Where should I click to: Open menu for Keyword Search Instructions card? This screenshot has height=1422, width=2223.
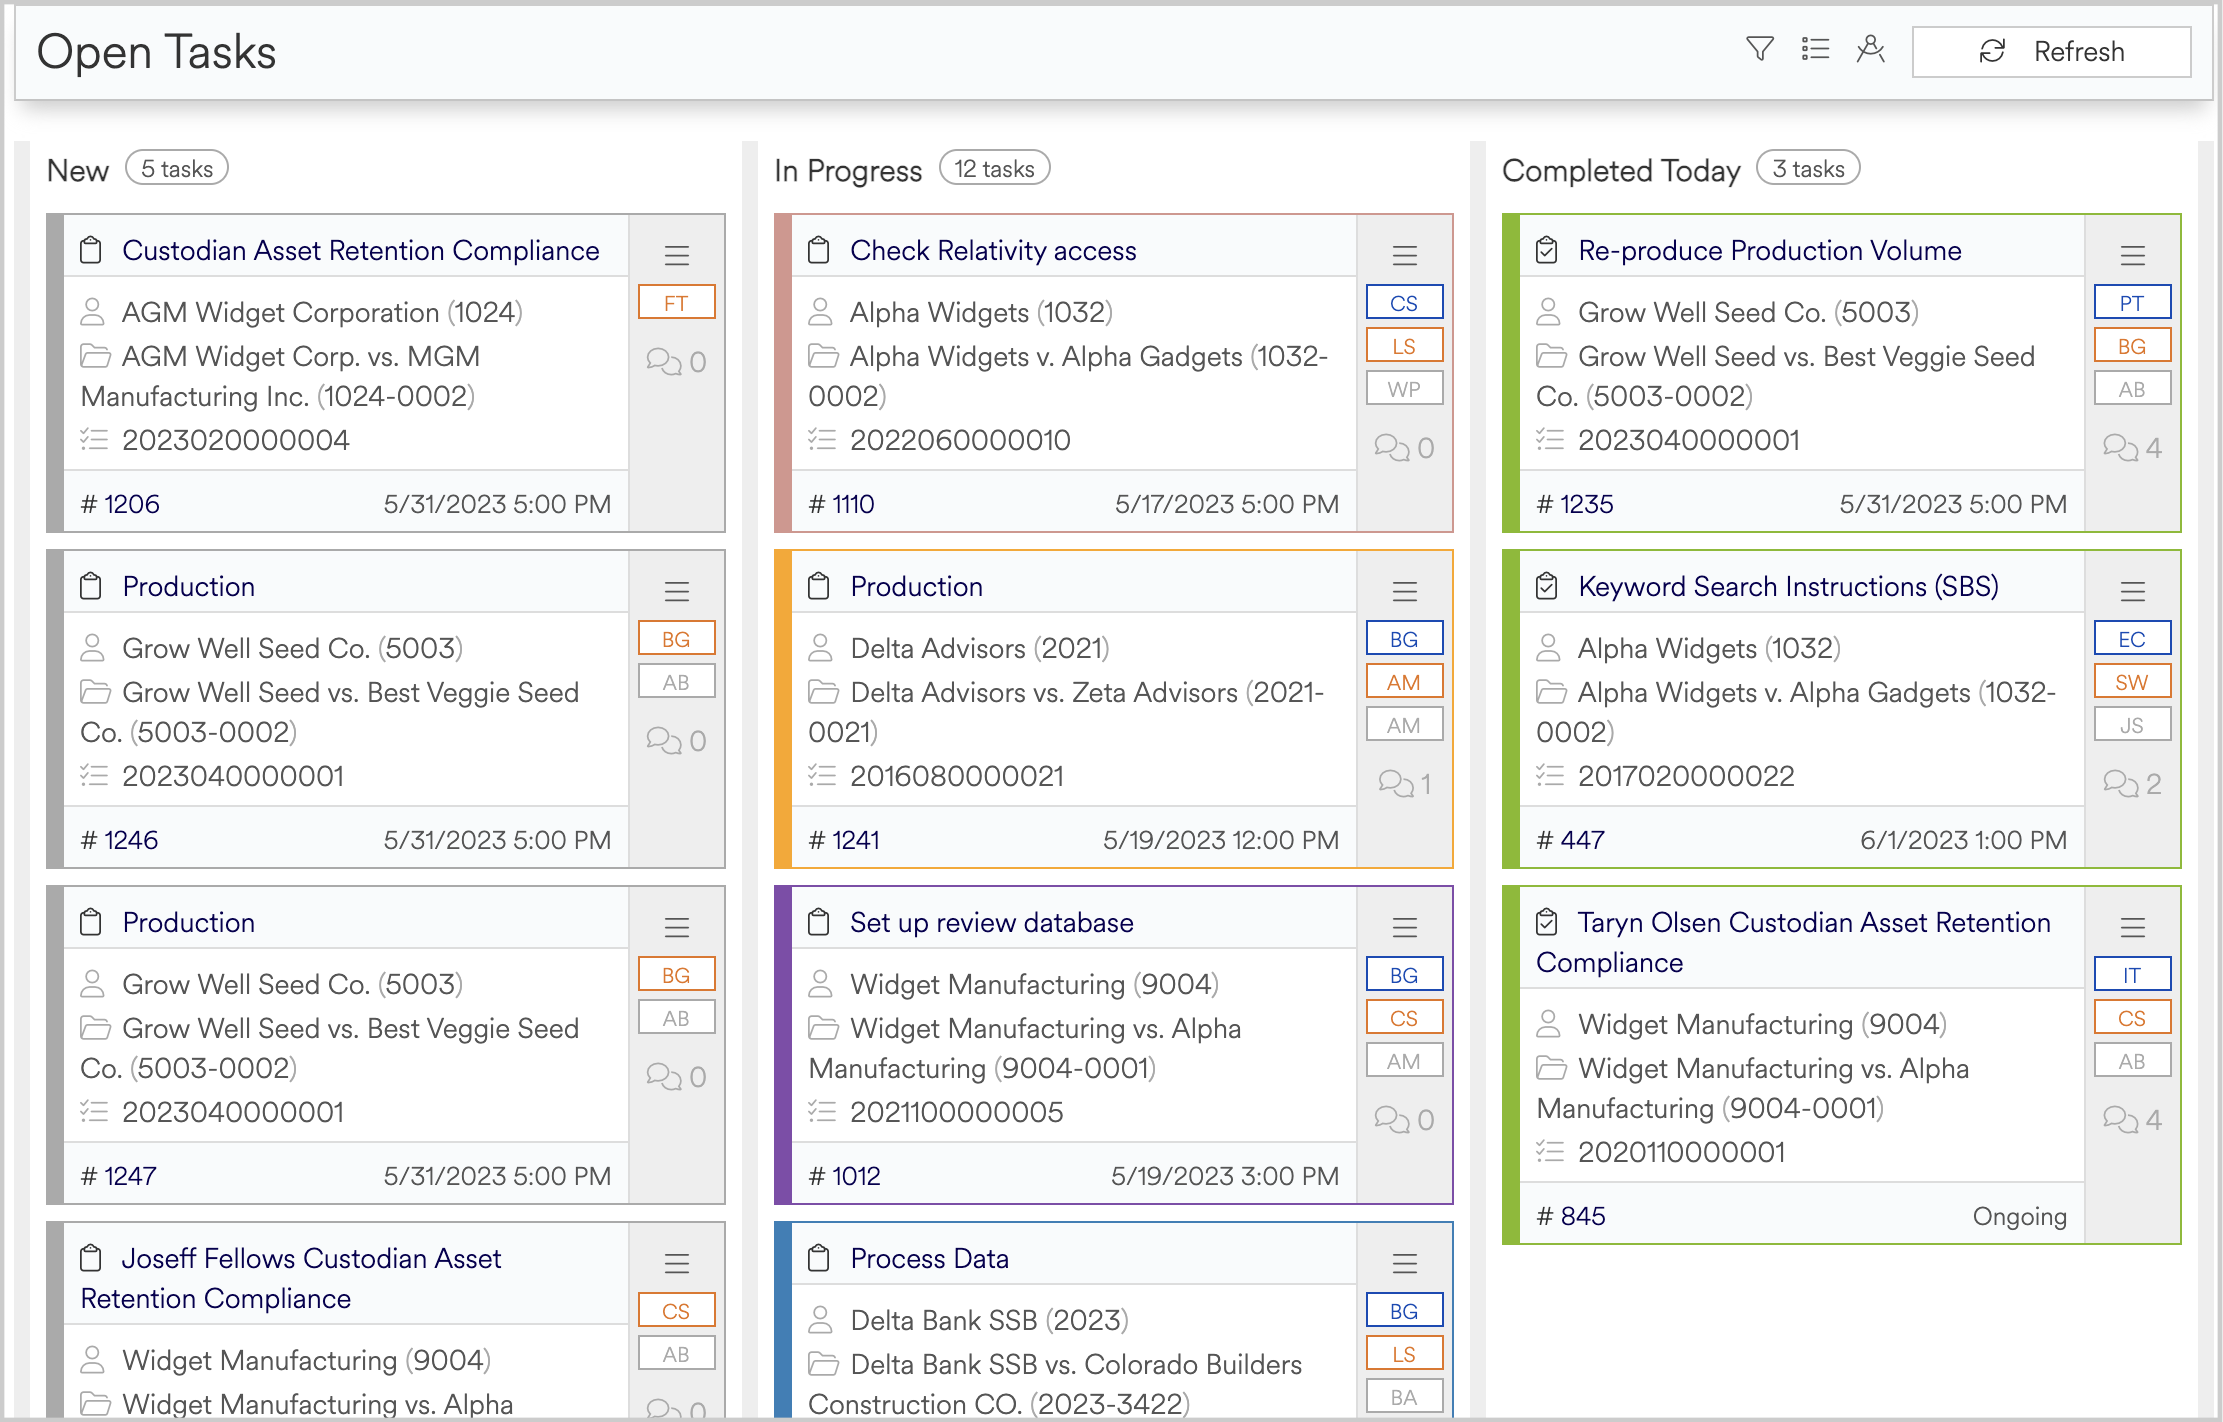2133,591
